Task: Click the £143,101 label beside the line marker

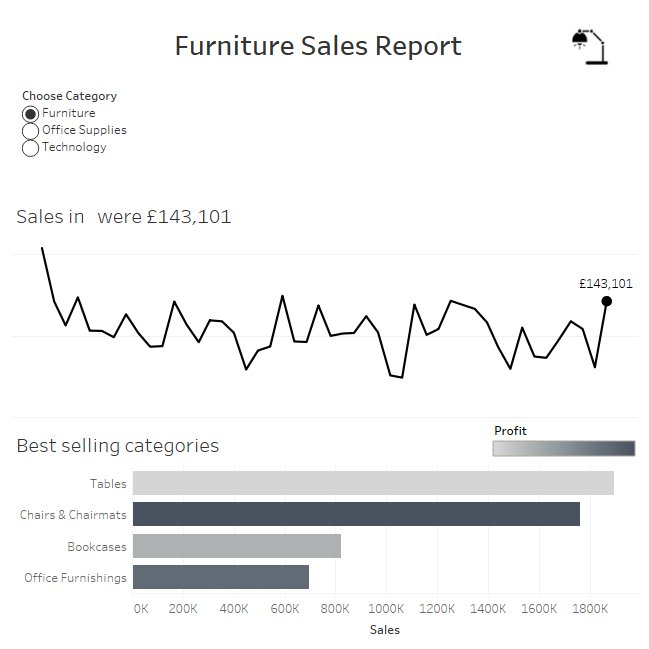Action: pyautogui.click(x=606, y=284)
